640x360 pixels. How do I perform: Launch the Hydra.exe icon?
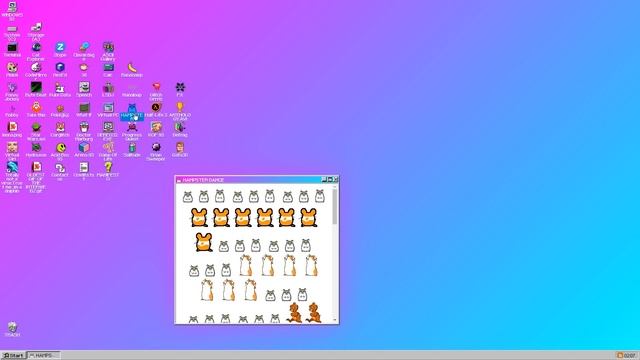click(36, 150)
